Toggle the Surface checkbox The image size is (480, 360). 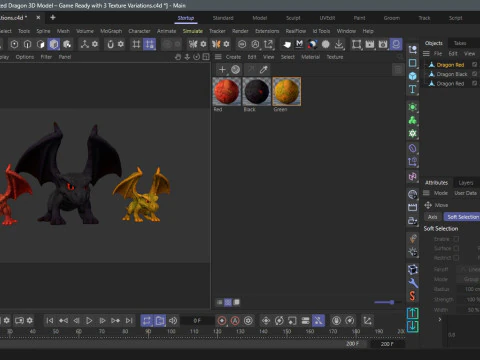coord(456,248)
